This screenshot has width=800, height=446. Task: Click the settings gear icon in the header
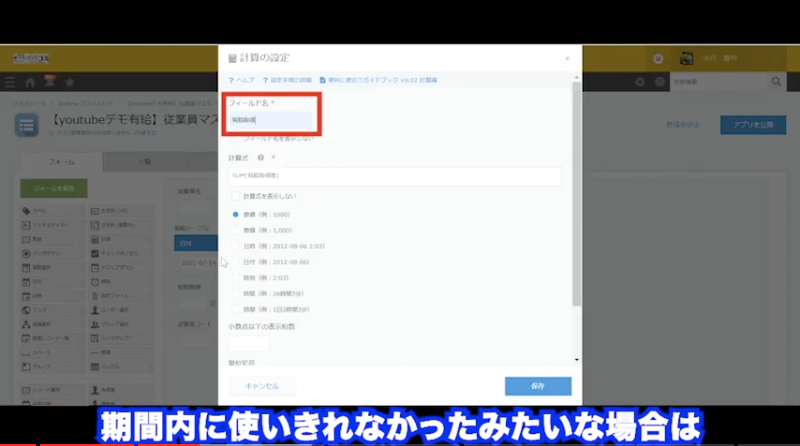point(640,81)
